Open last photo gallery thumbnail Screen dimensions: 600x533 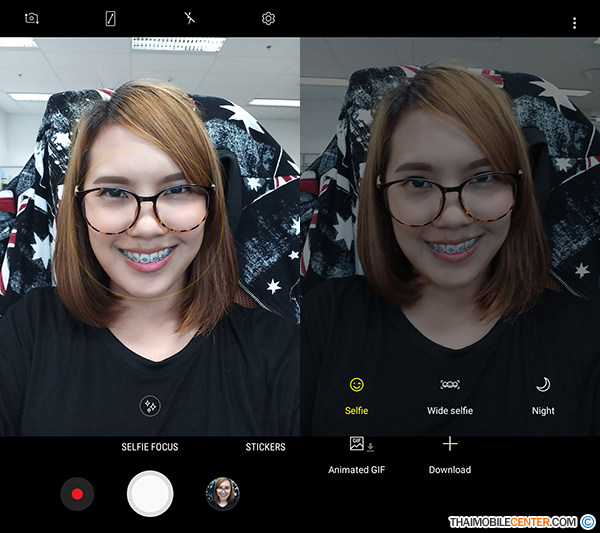click(223, 494)
